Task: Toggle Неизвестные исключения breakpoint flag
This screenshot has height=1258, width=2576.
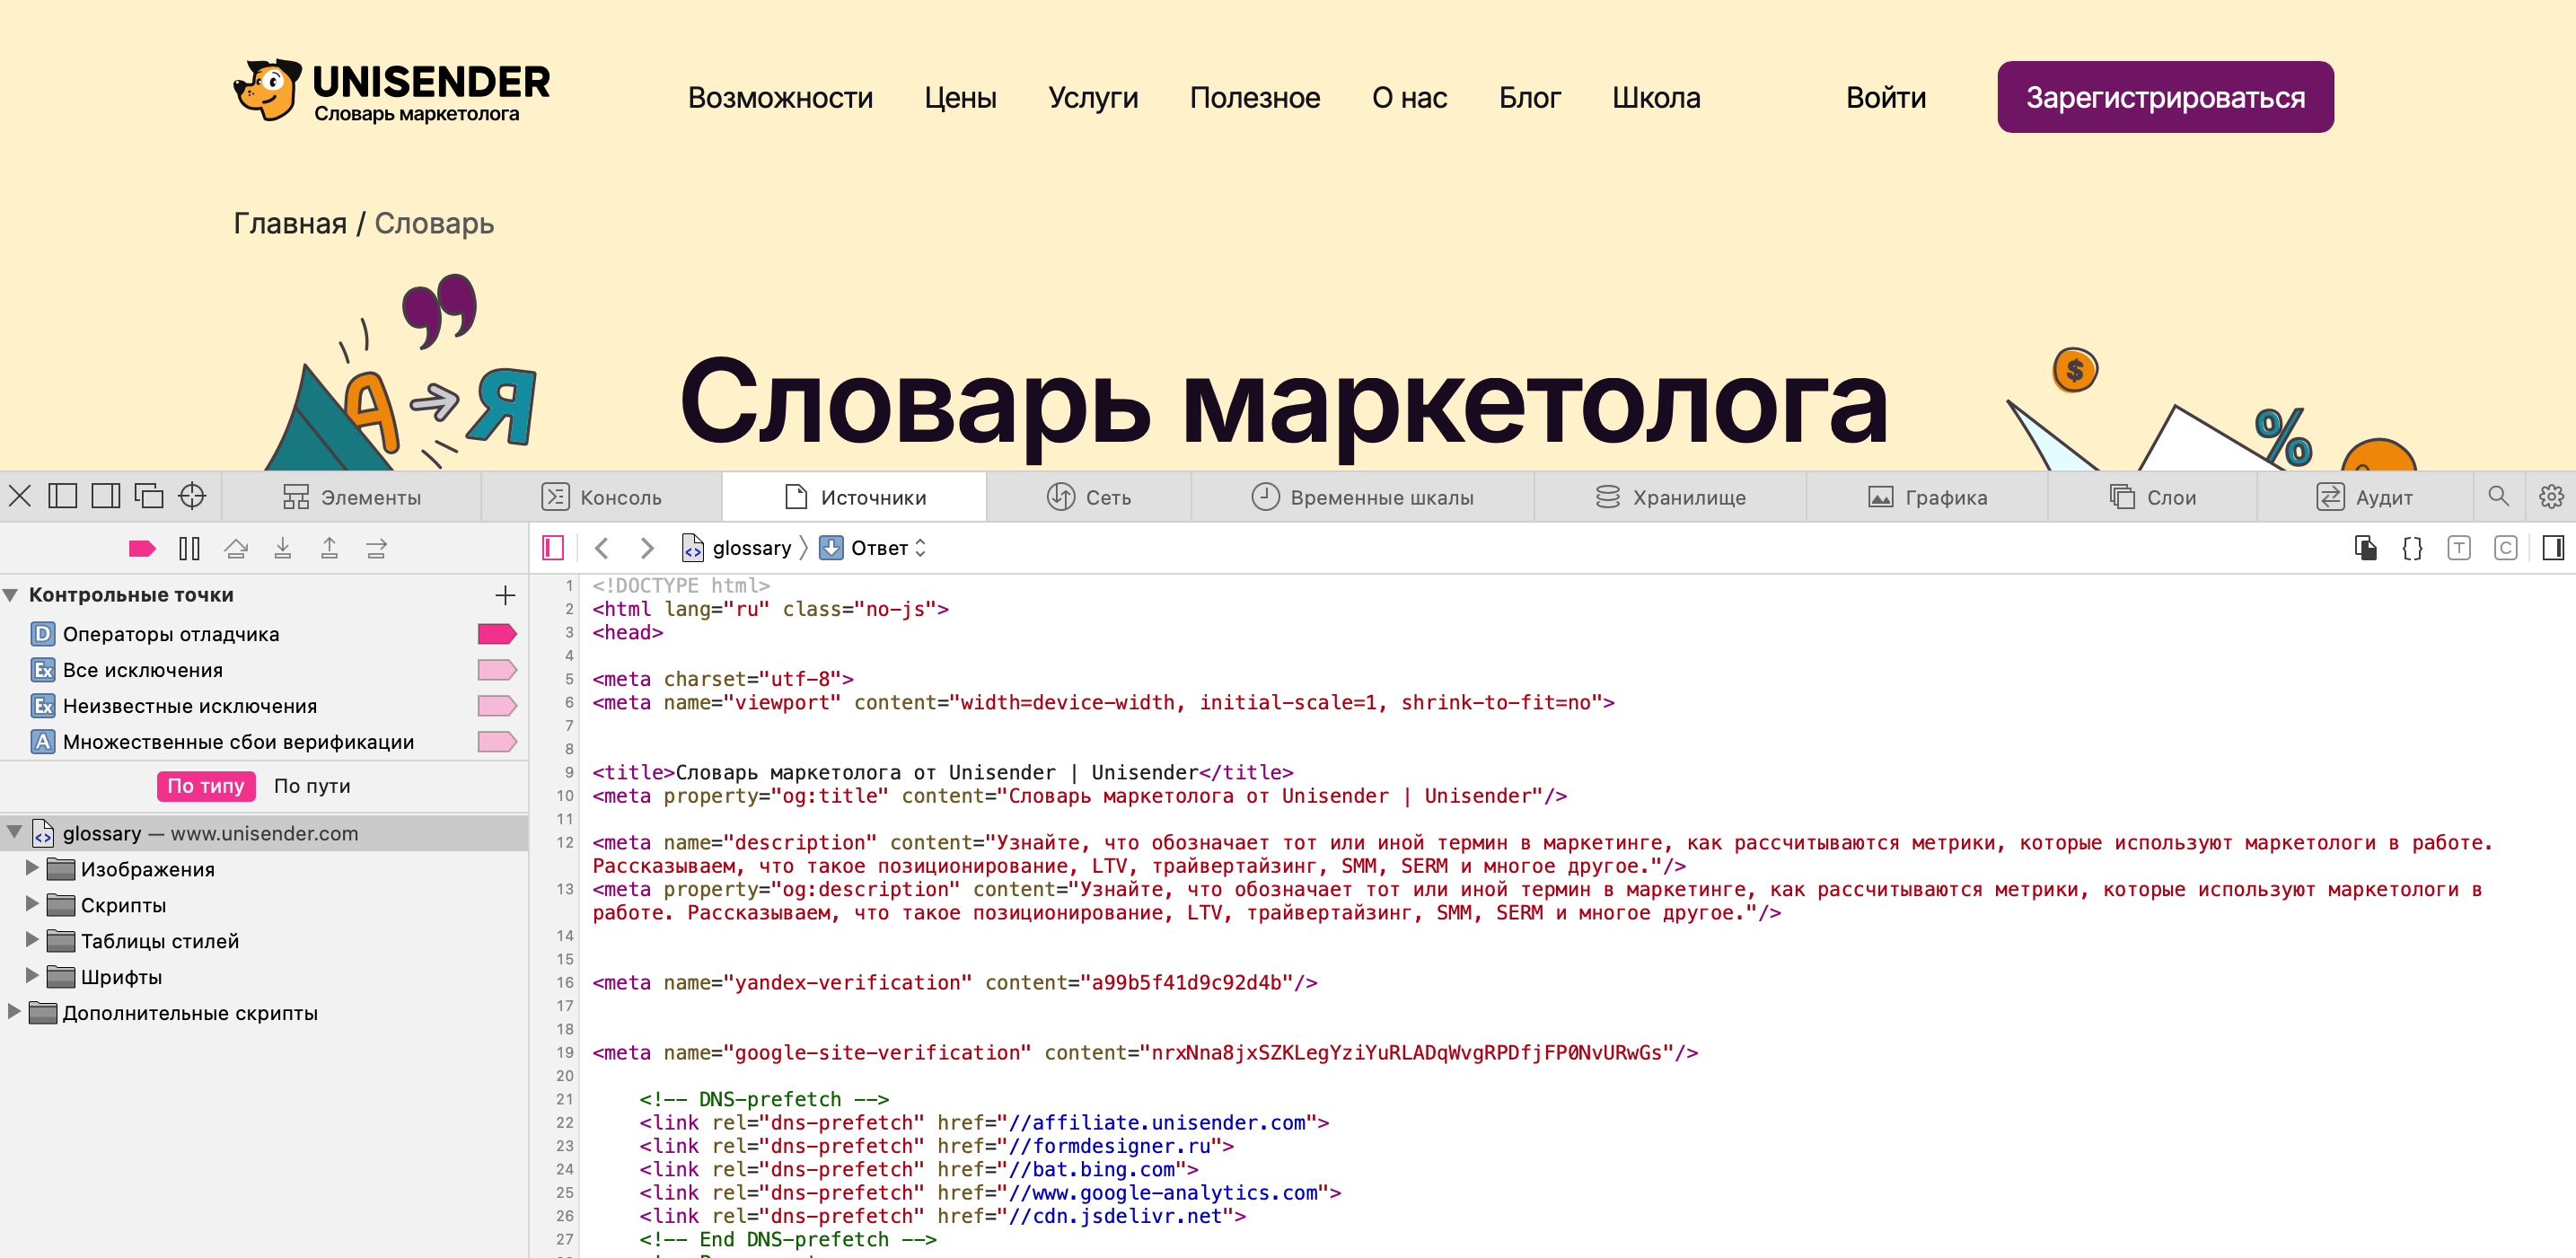Action: click(497, 706)
